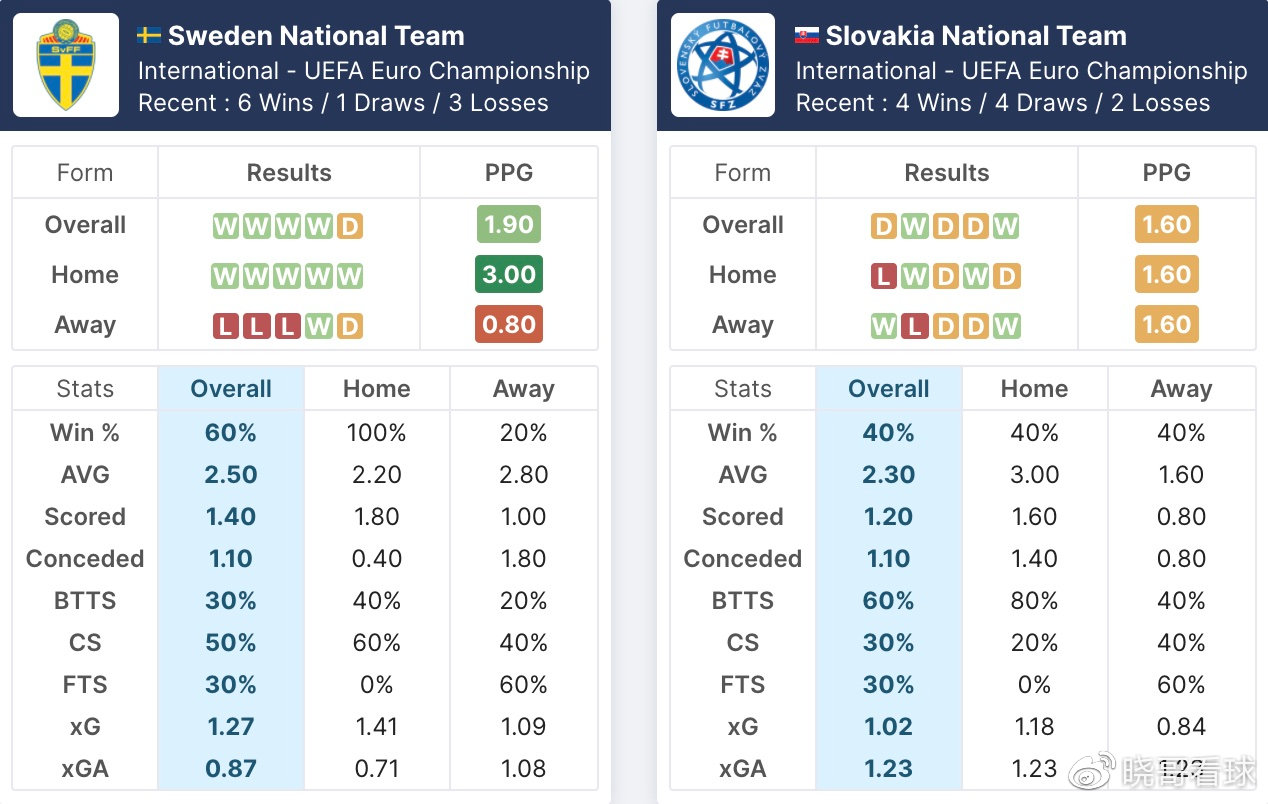Select Sweden's Away stats tab

pos(523,389)
